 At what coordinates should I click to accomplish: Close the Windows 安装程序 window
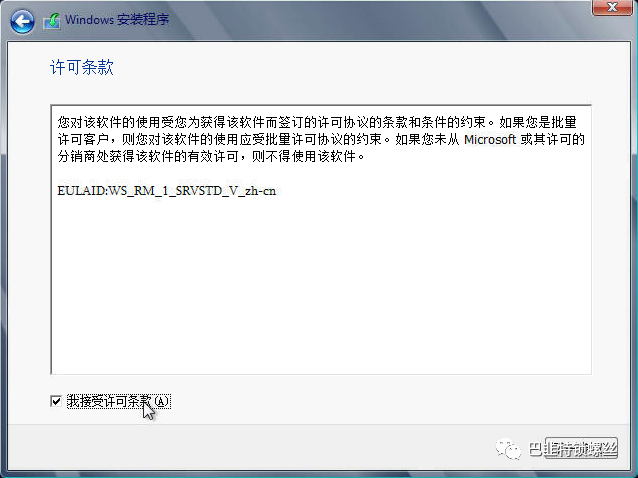point(612,7)
